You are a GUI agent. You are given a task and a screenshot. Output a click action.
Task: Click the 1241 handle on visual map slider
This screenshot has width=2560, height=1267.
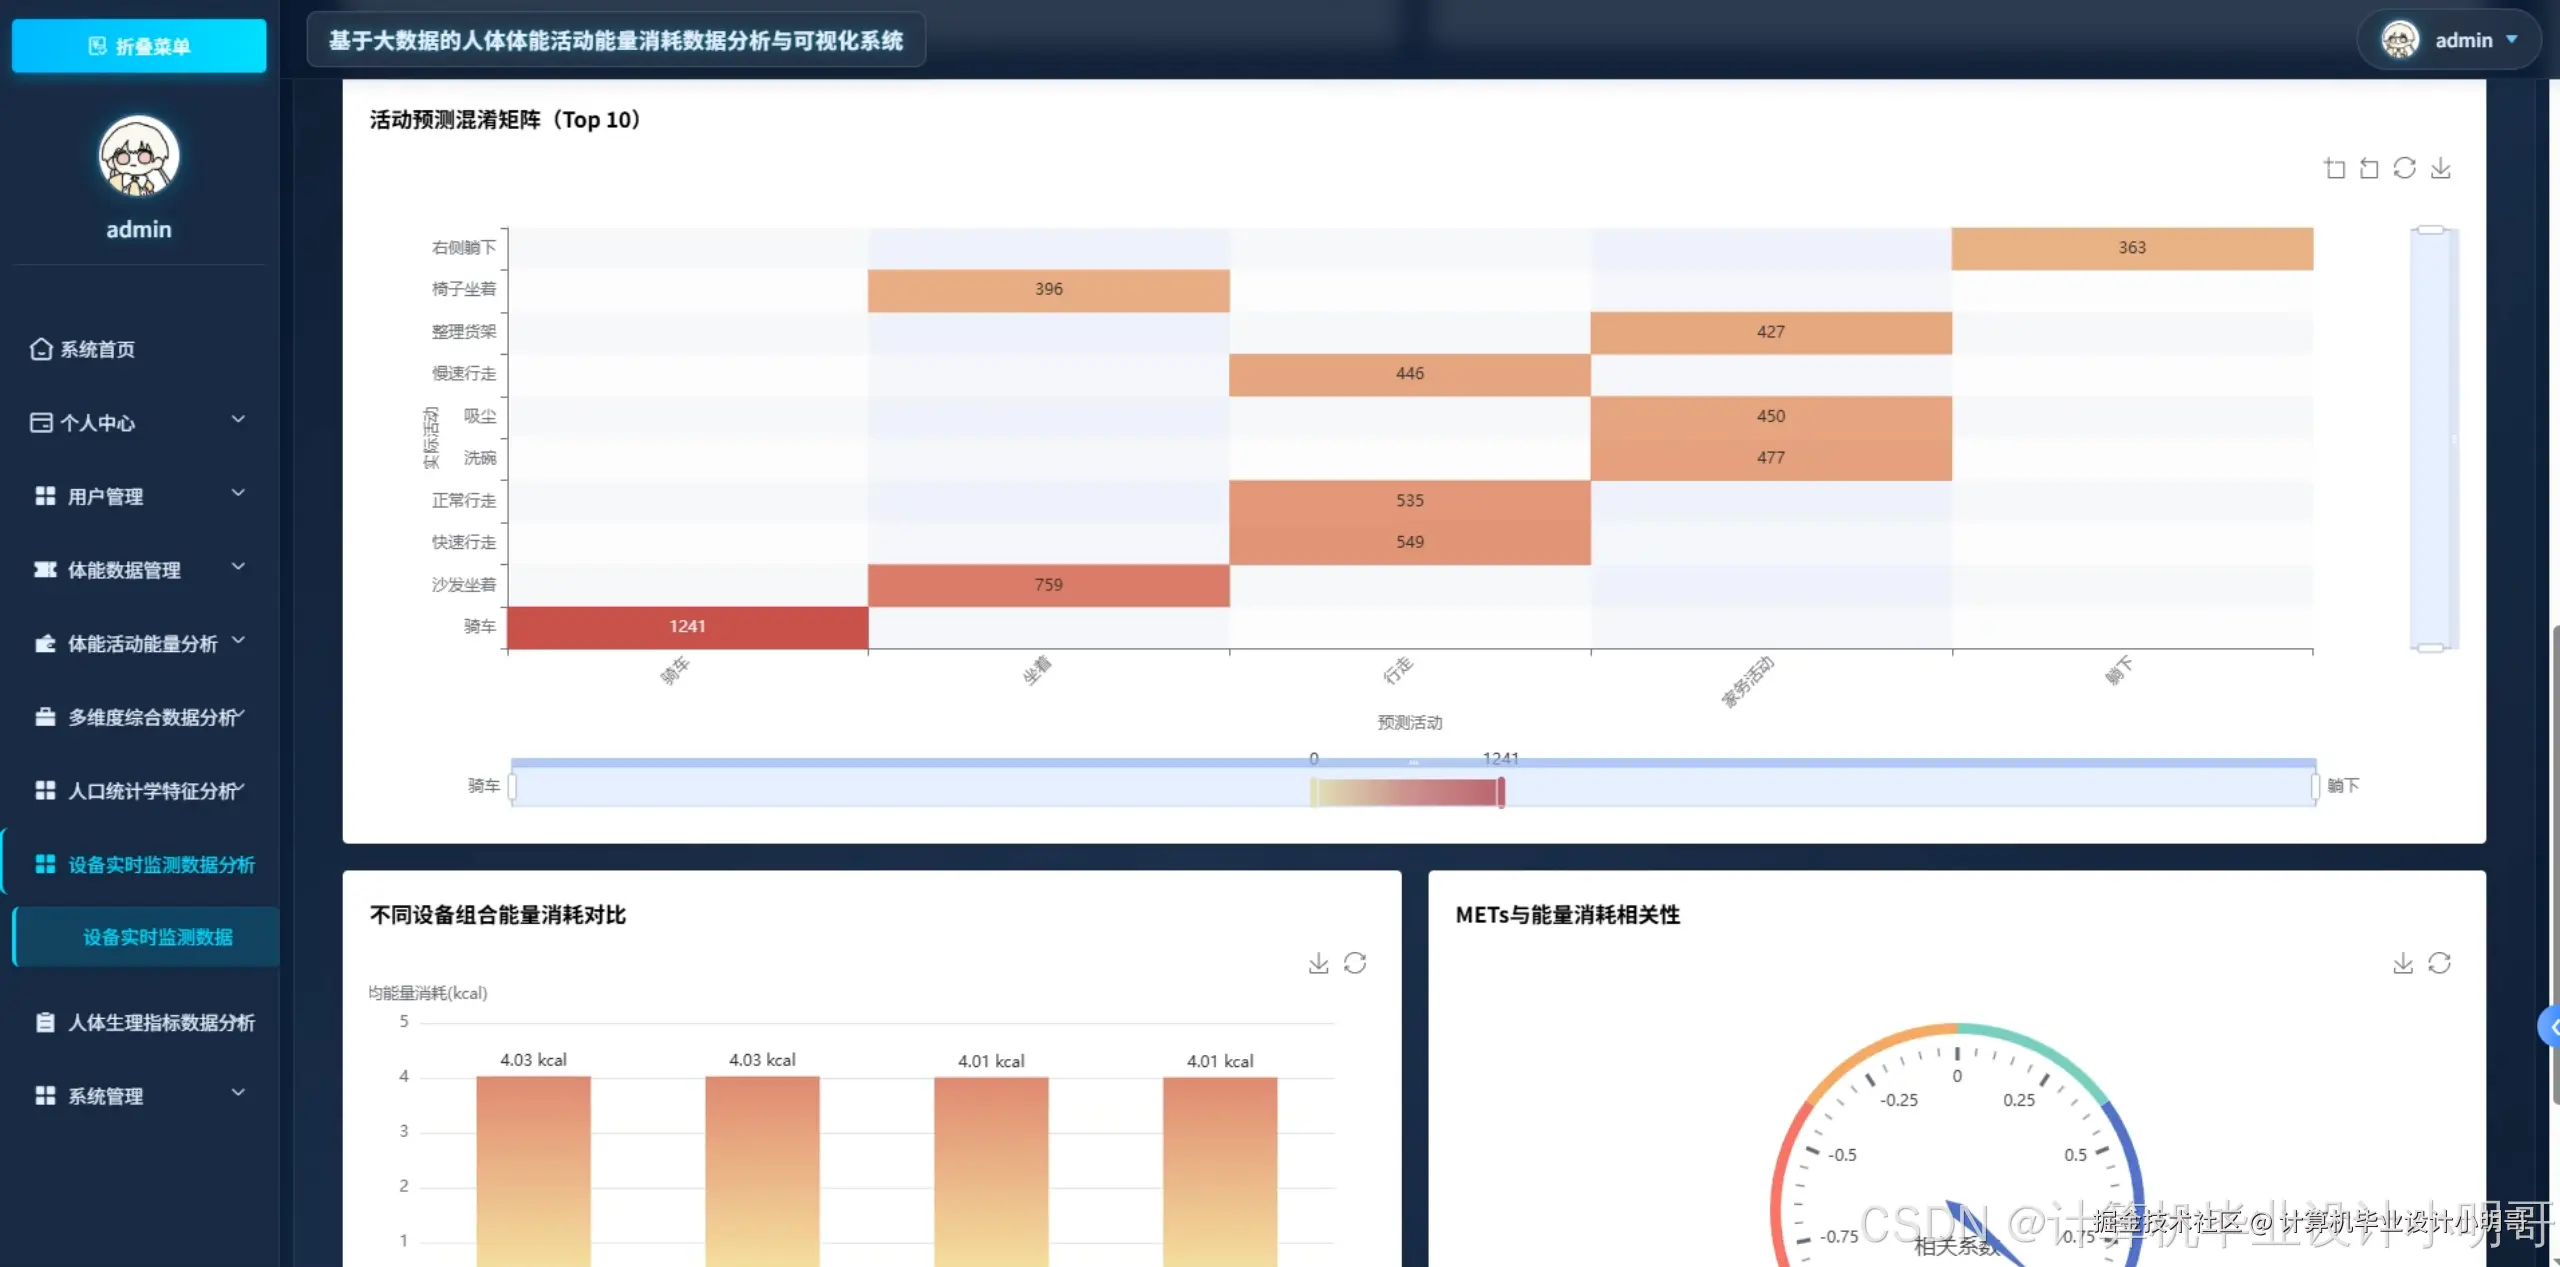1501,792
